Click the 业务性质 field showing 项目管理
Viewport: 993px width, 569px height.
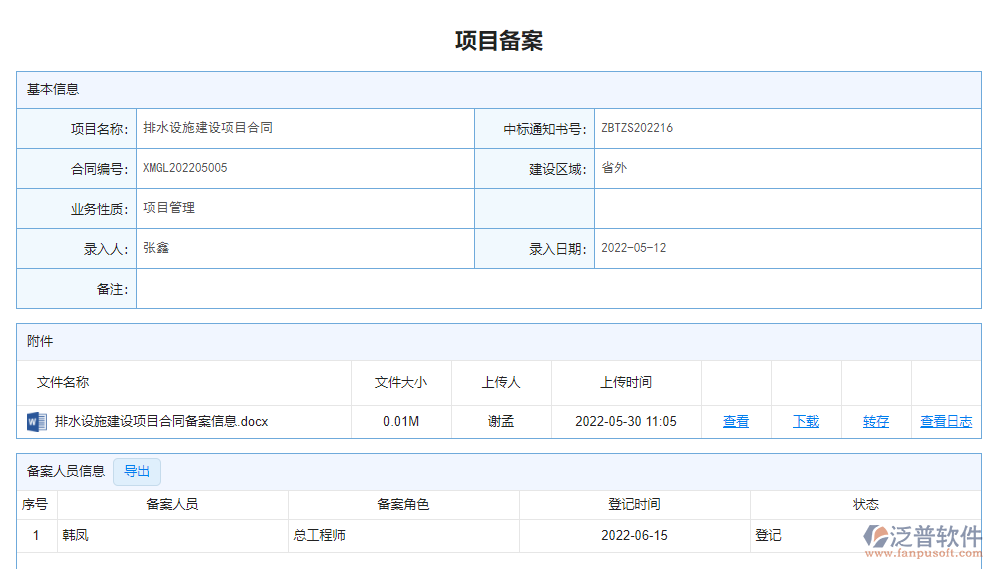pos(169,208)
